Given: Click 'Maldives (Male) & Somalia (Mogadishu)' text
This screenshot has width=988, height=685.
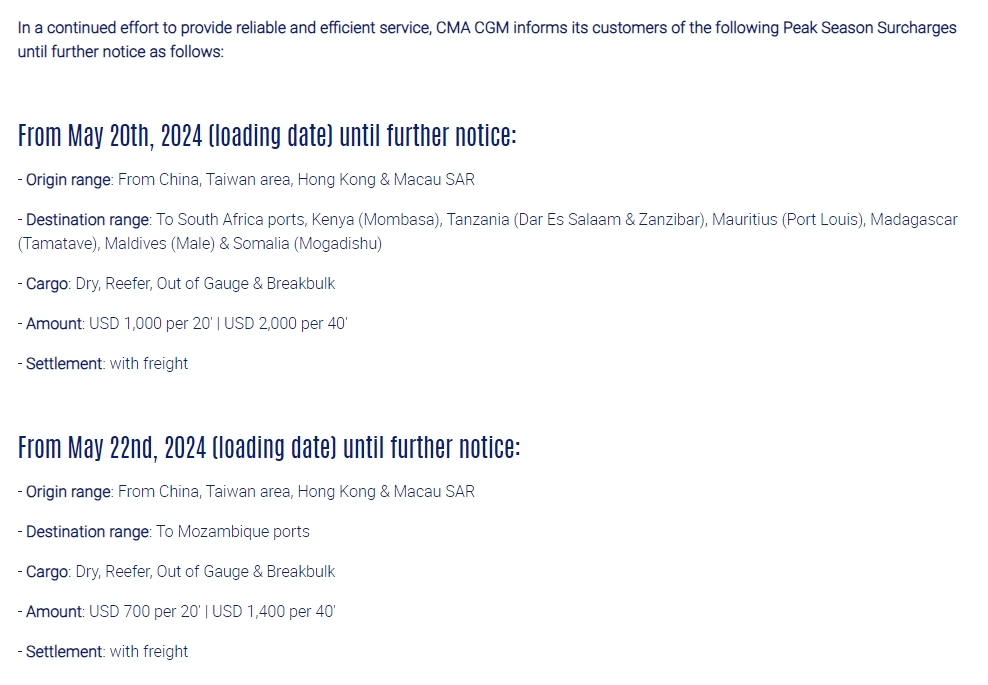Looking at the screenshot, I should click(243, 244).
